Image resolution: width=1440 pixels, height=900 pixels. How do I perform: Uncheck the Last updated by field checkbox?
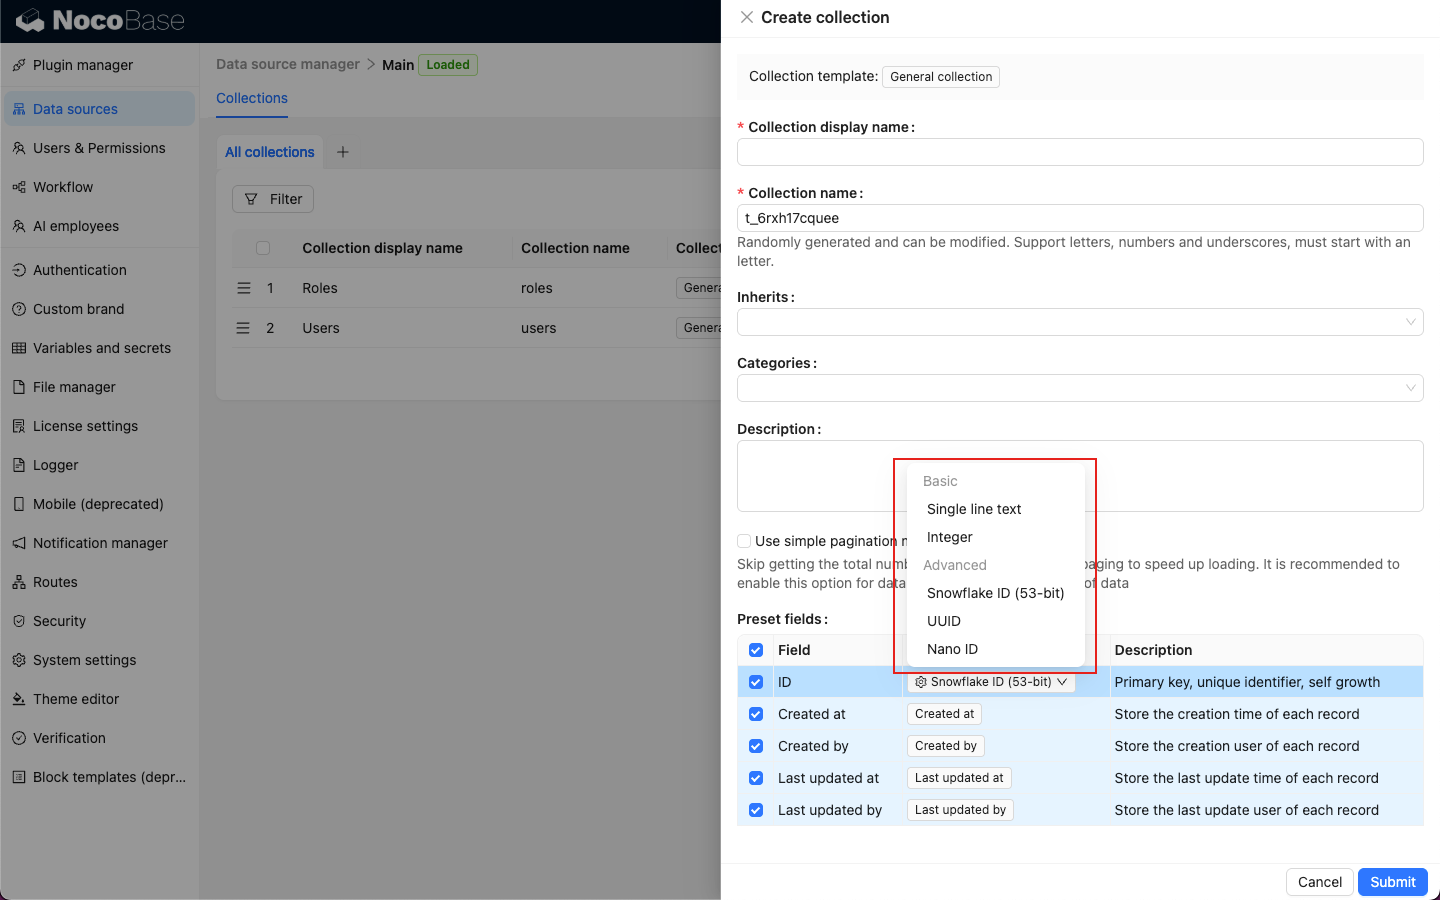click(x=756, y=810)
